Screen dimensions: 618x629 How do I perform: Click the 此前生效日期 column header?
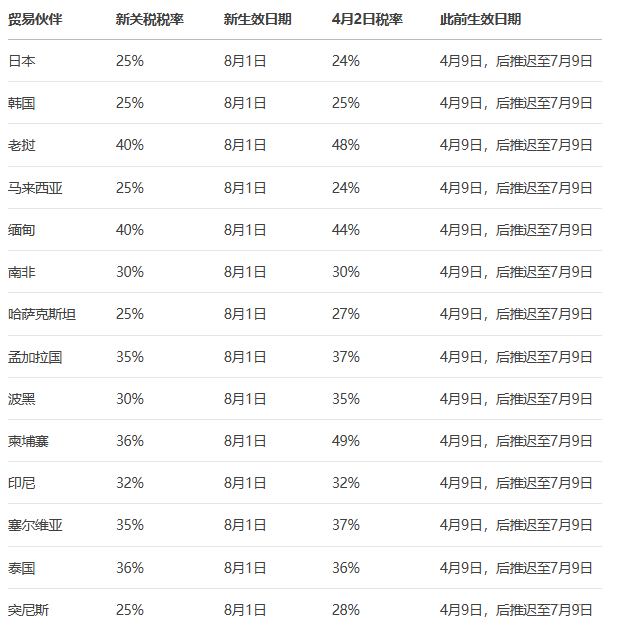click(480, 19)
